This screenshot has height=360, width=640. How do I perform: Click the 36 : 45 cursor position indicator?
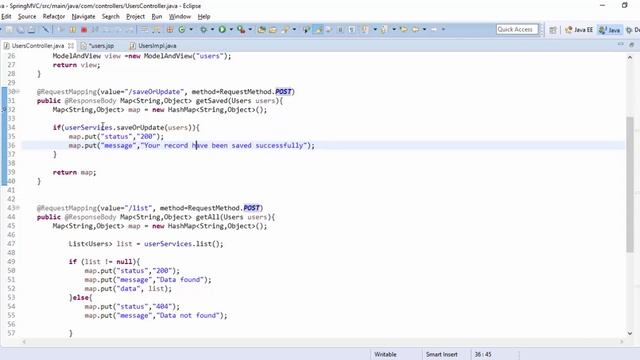[483, 354]
